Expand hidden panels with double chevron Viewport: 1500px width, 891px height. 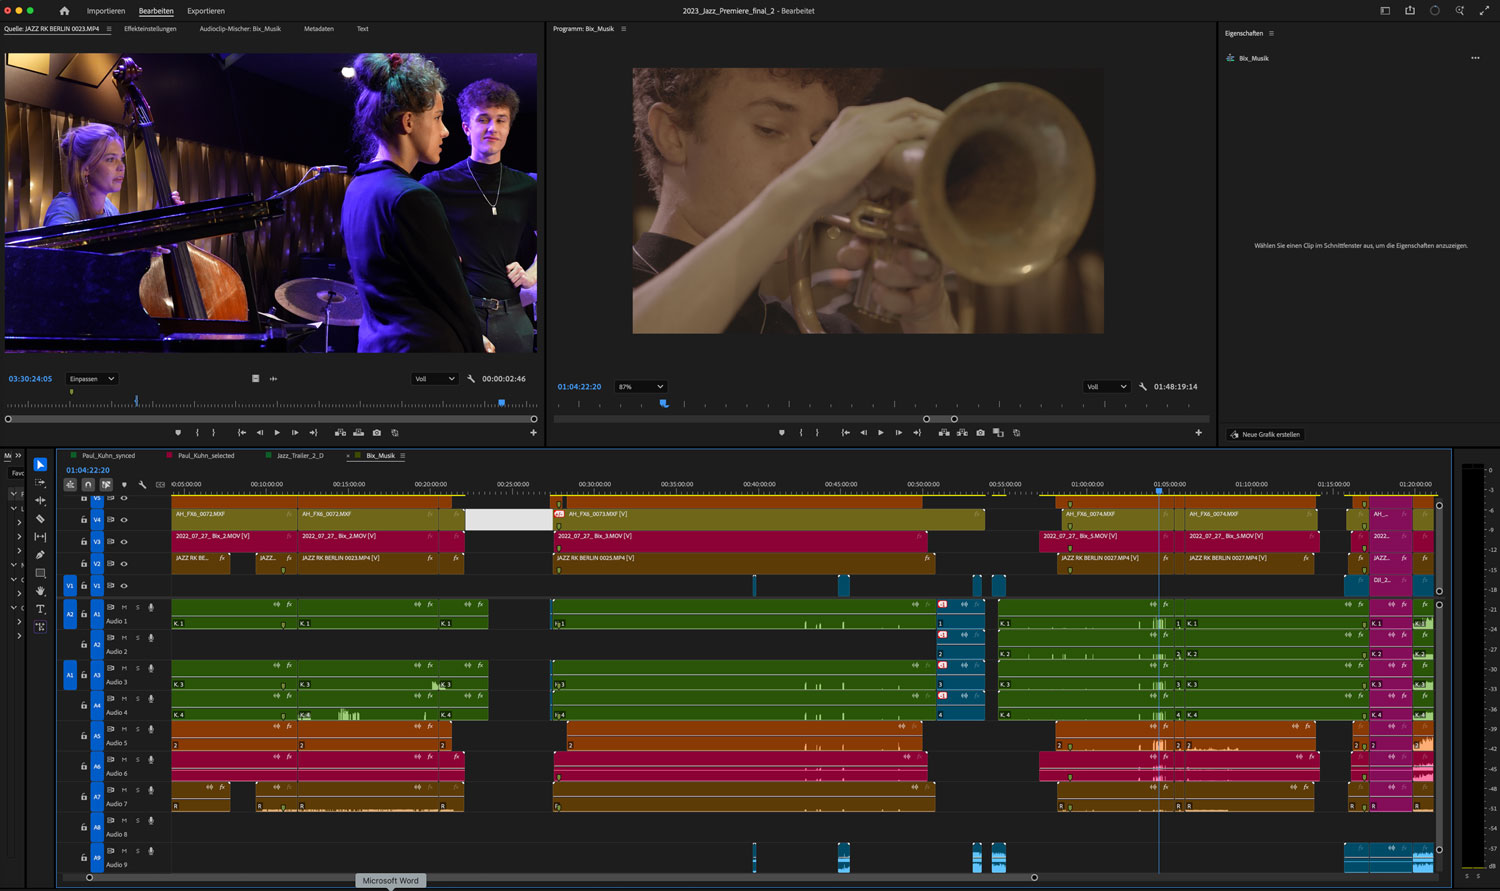pyautogui.click(x=18, y=456)
